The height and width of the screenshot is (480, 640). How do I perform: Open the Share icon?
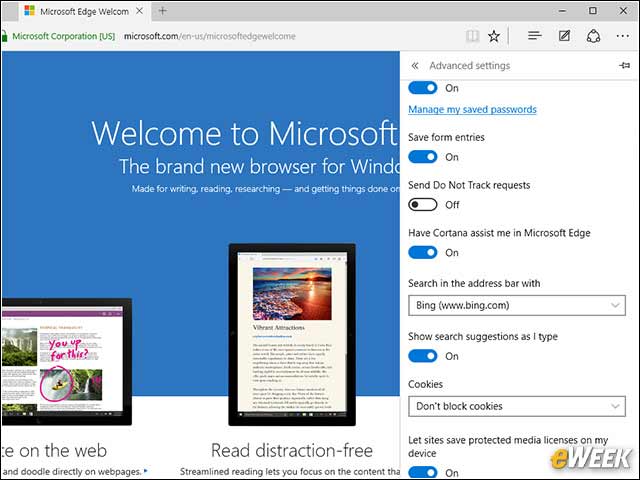click(x=593, y=36)
